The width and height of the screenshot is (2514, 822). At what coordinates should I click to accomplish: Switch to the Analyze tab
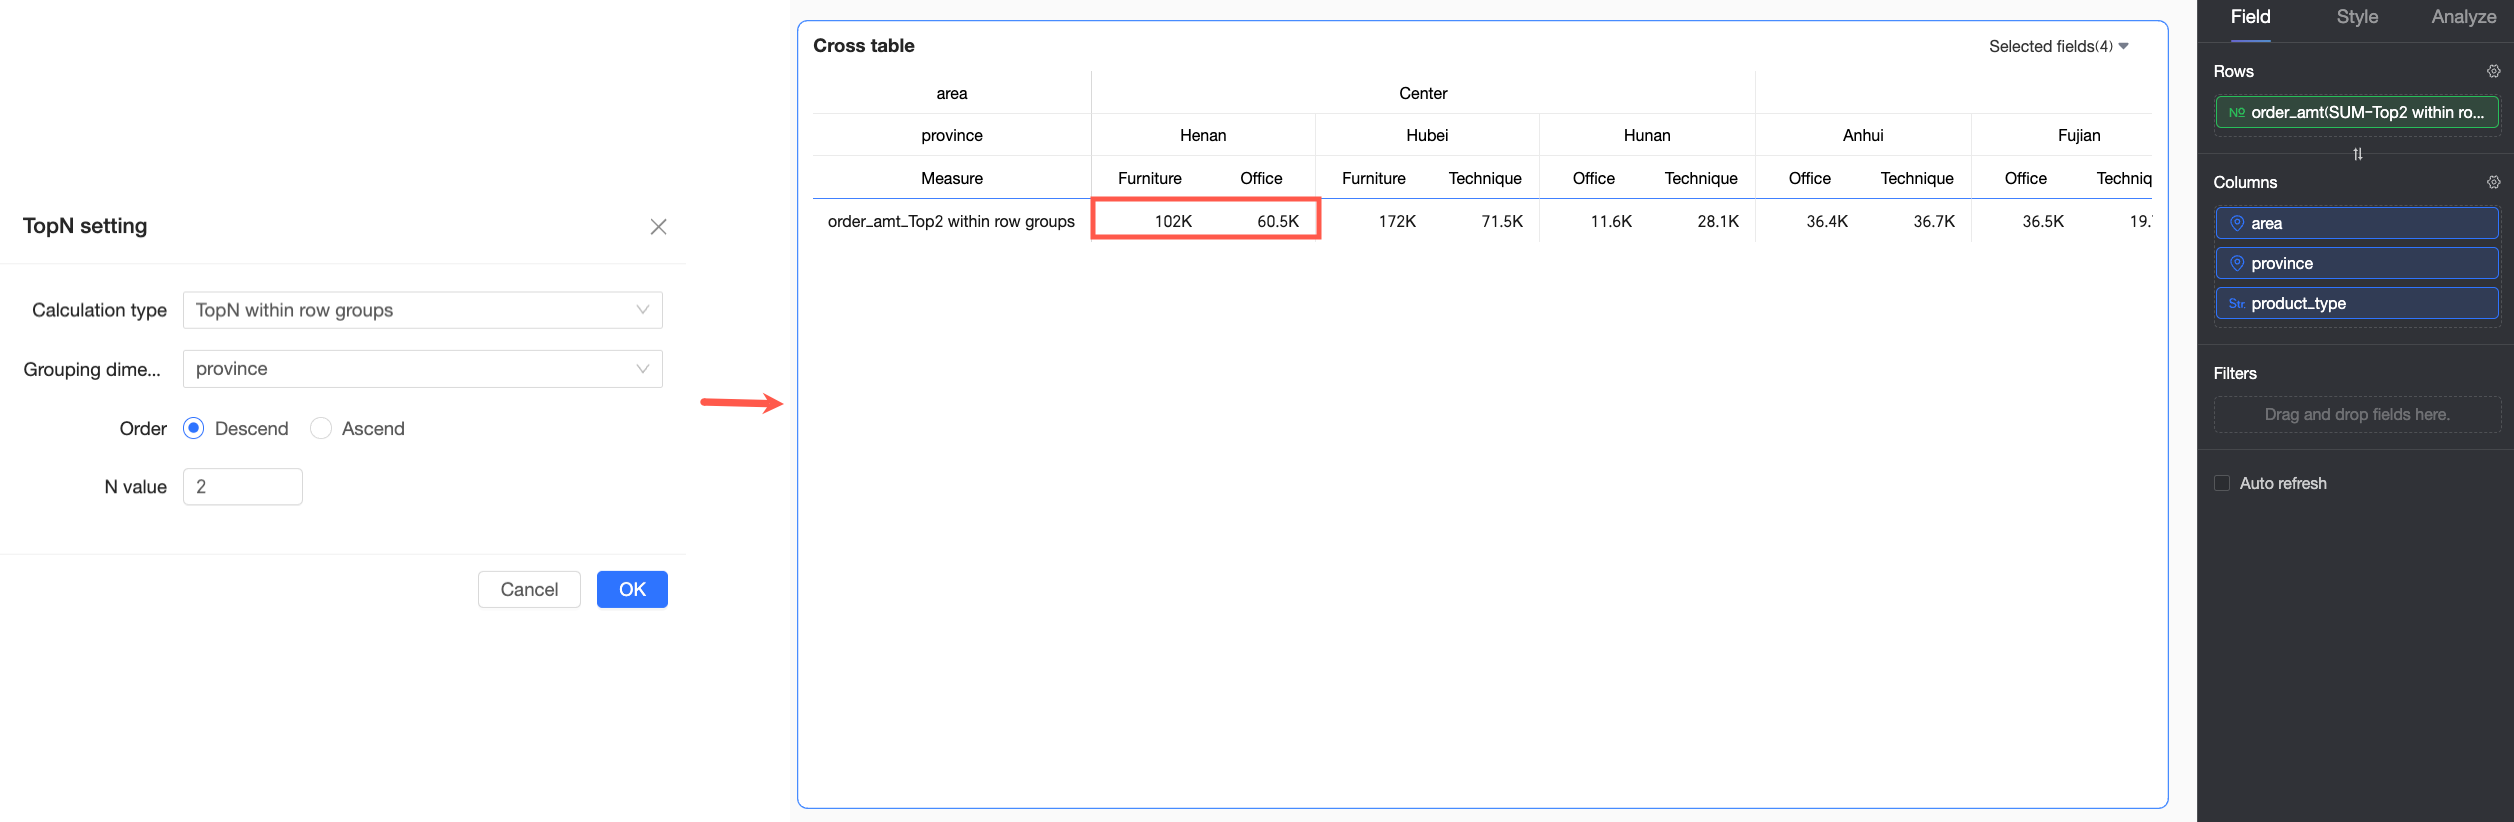coord(2464,17)
